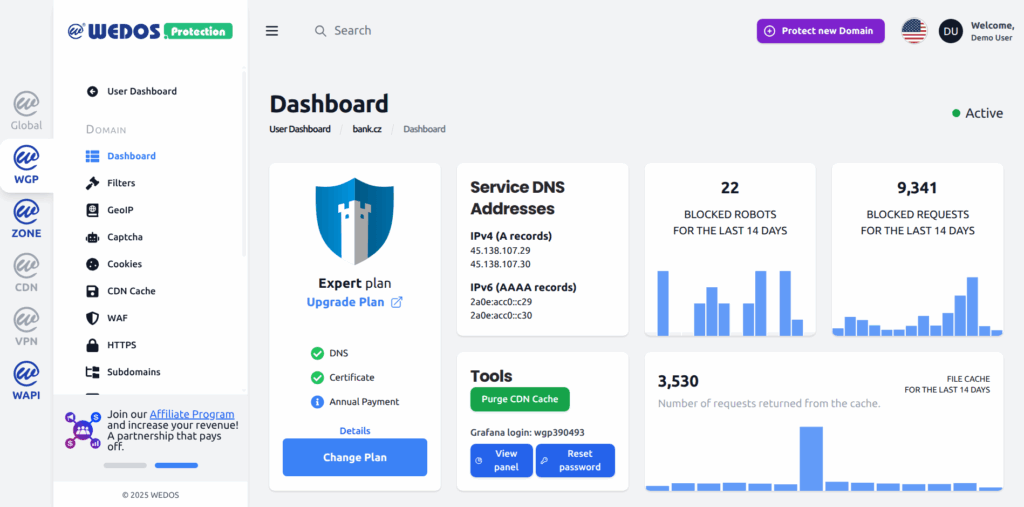This screenshot has height=507, width=1024.
Task: Open the Grafana View panel button
Action: point(502,461)
